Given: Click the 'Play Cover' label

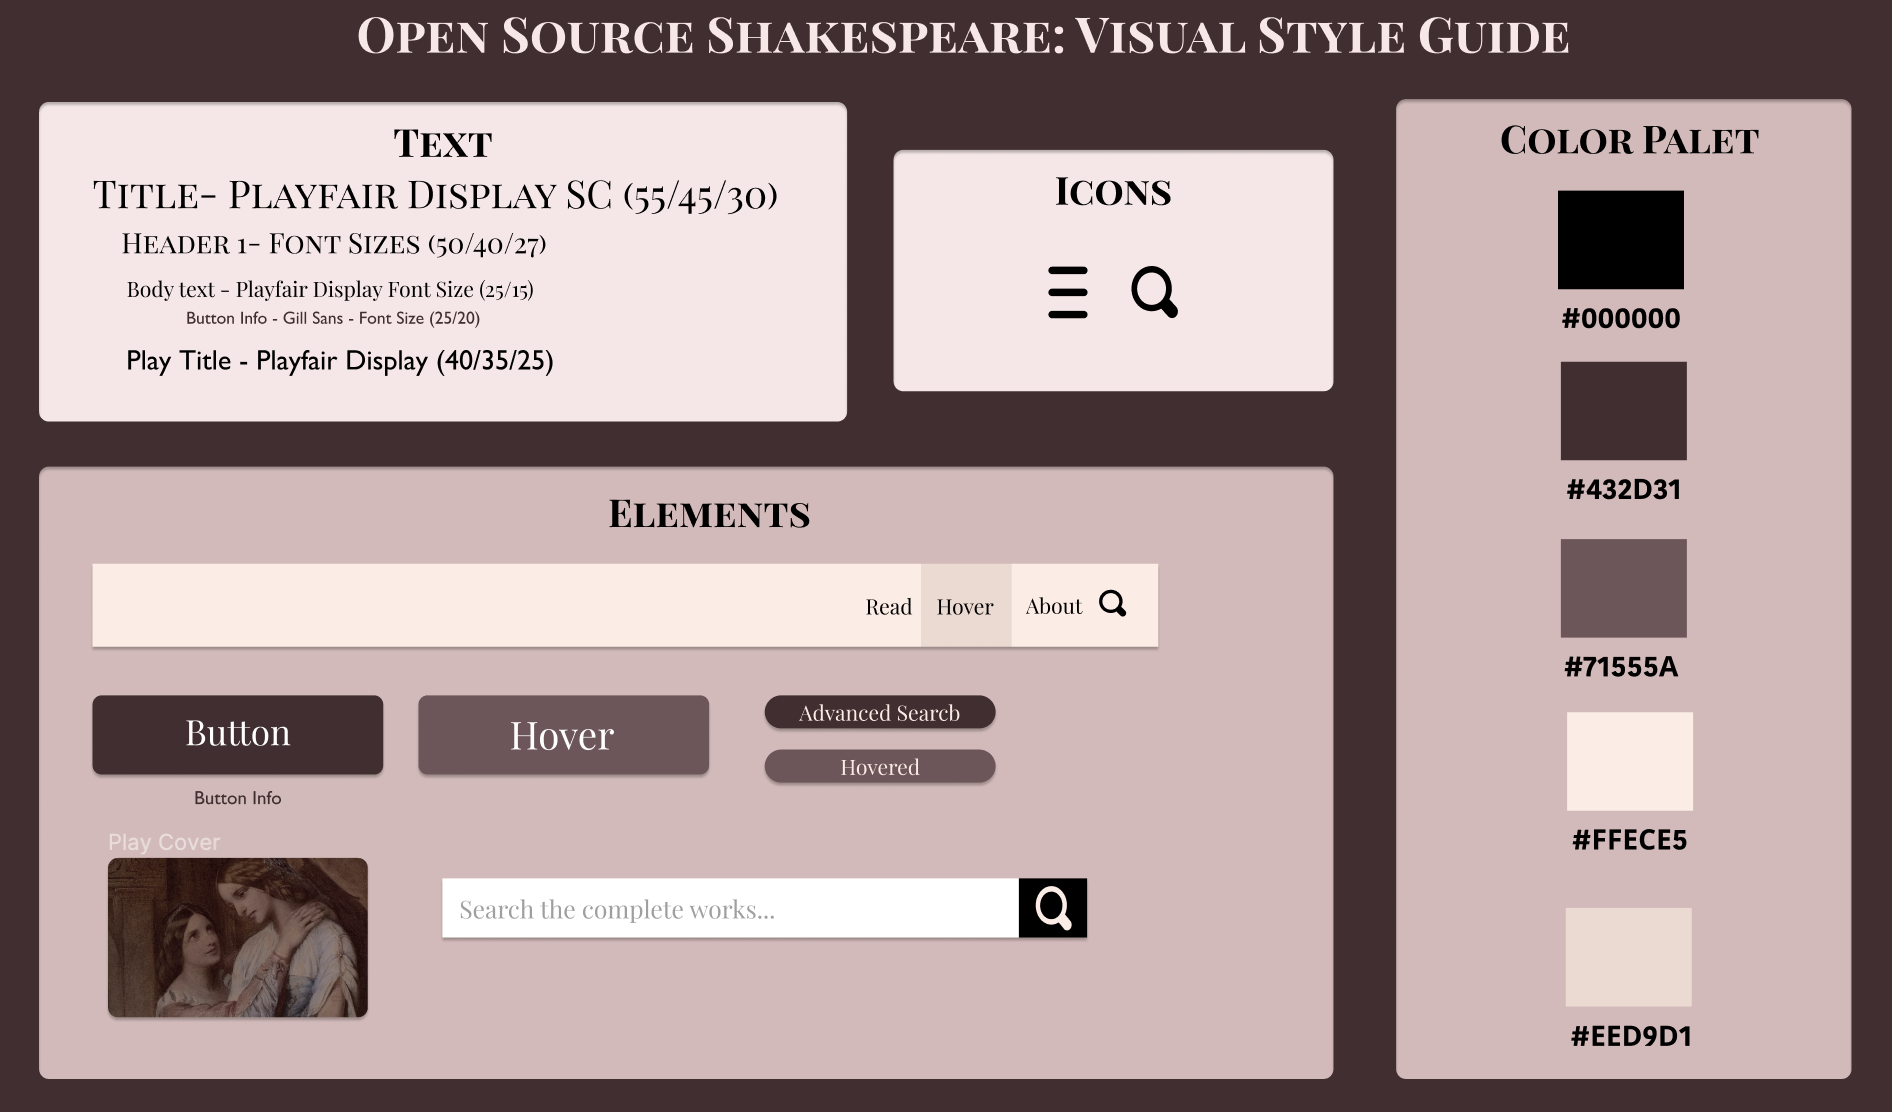Looking at the screenshot, I should [x=164, y=842].
